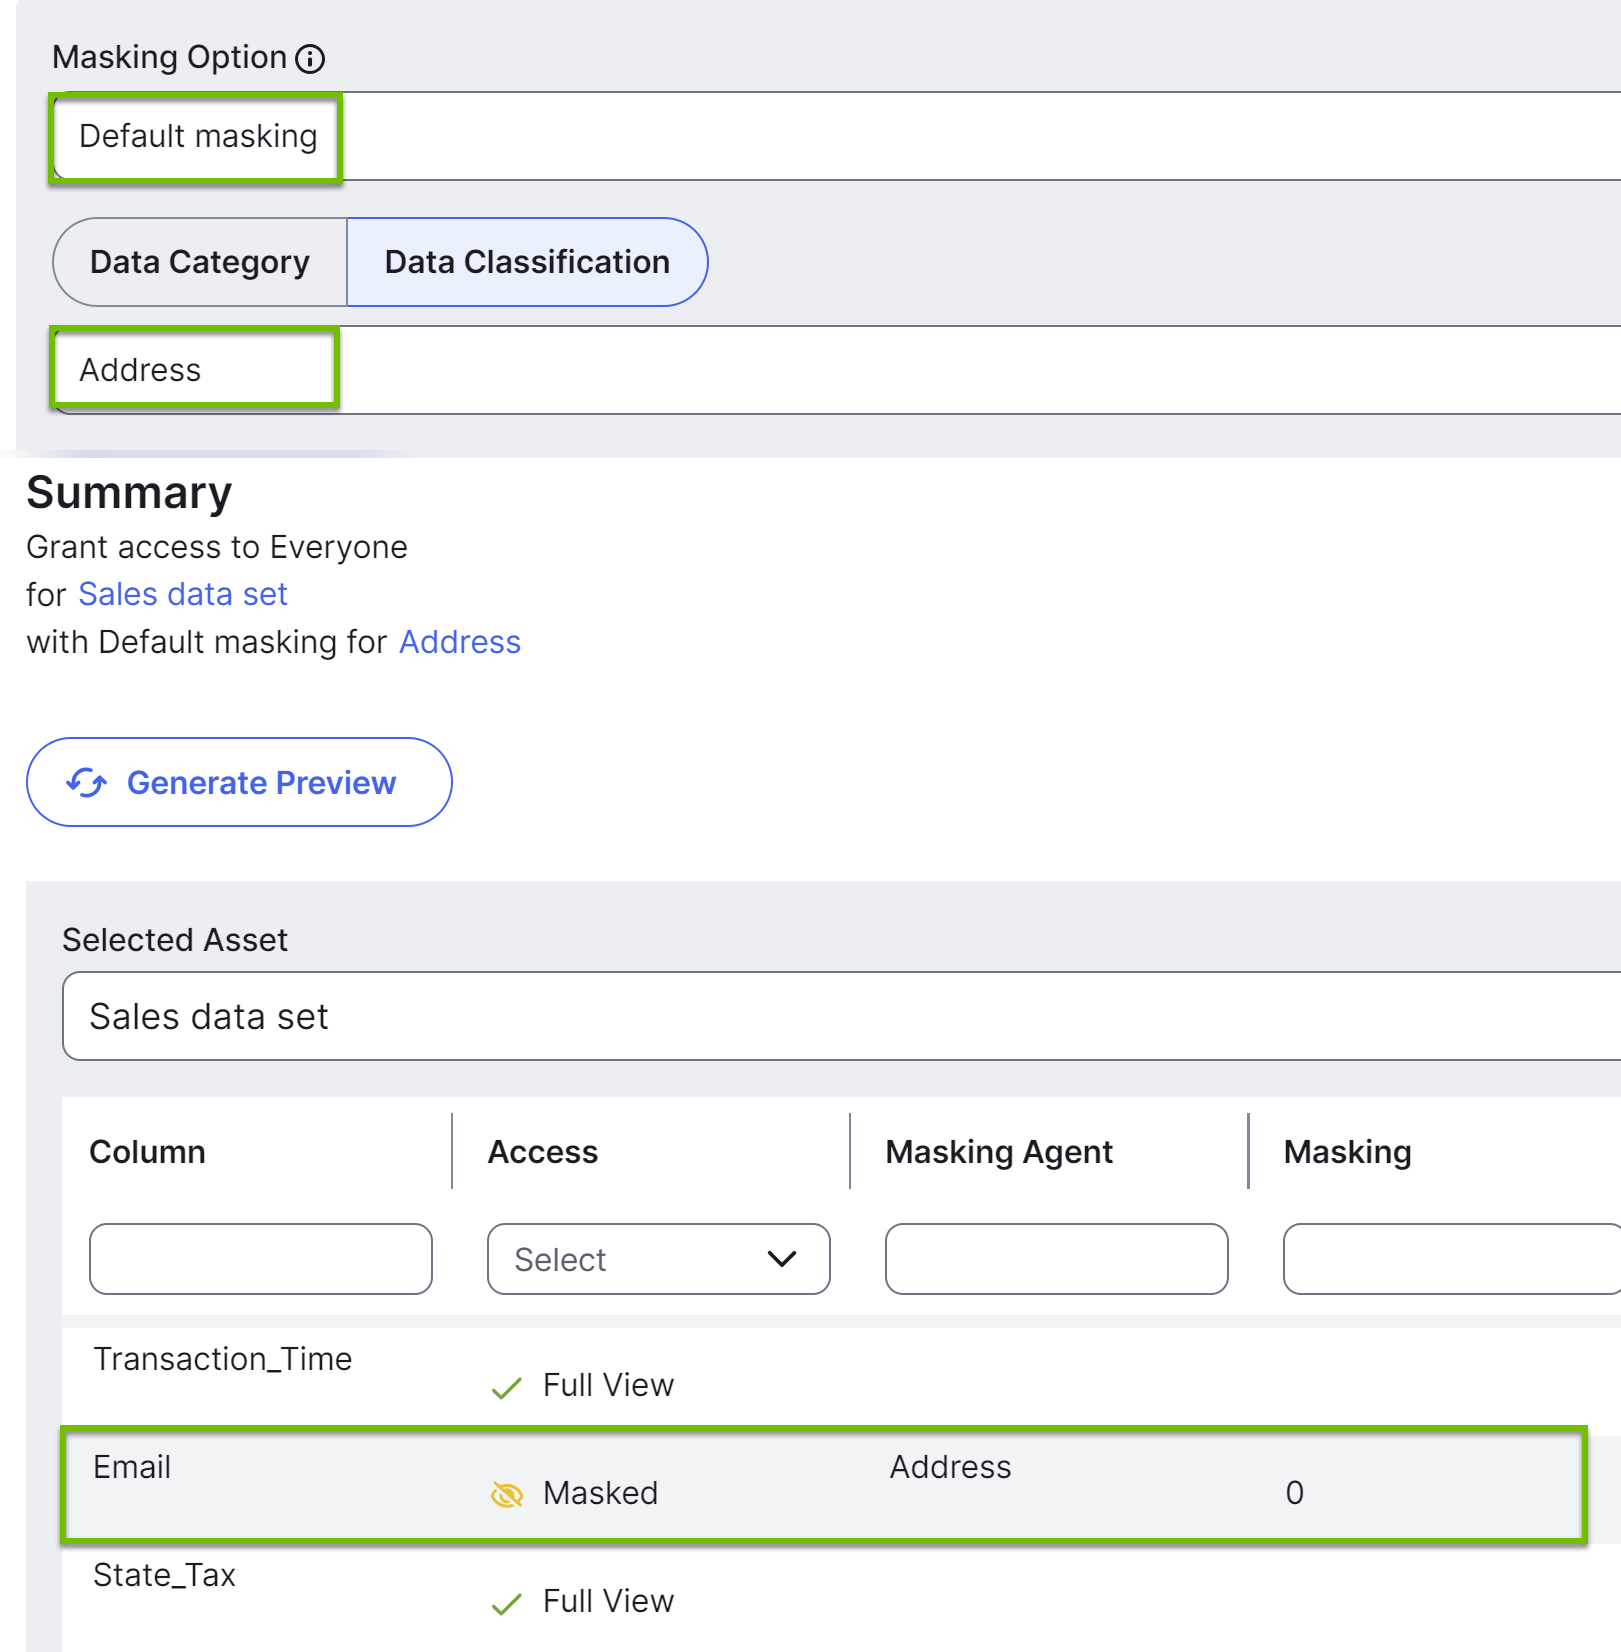
Task: Click the Full View checkmark beside State_Tax
Action: pos(508,1601)
